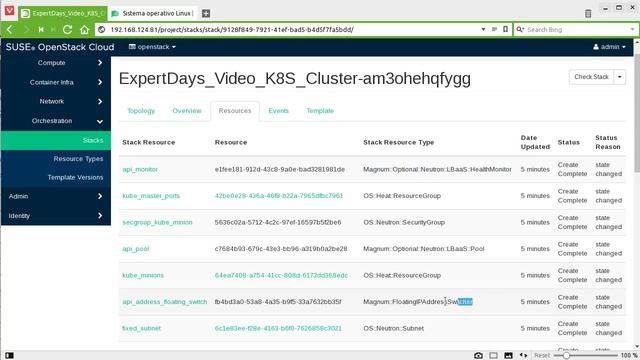The width and height of the screenshot is (640, 360).
Task: Open page actions code brackets icon
Action: click(523, 356)
